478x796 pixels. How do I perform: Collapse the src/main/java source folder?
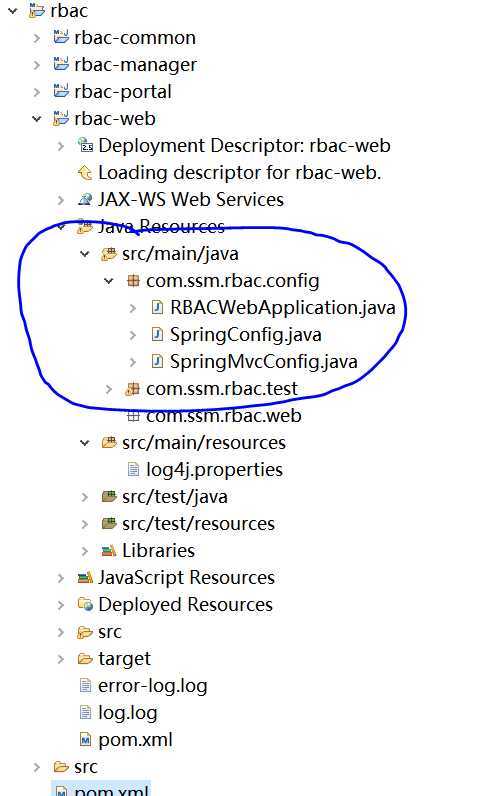pyautogui.click(x=85, y=254)
